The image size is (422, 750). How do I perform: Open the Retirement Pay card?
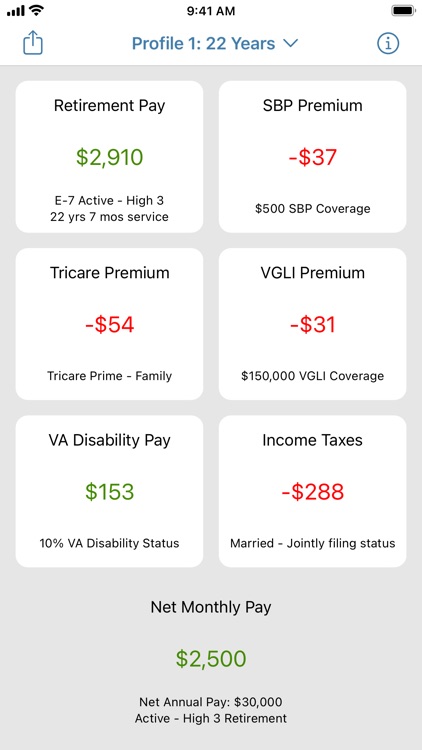[x=110, y=157]
